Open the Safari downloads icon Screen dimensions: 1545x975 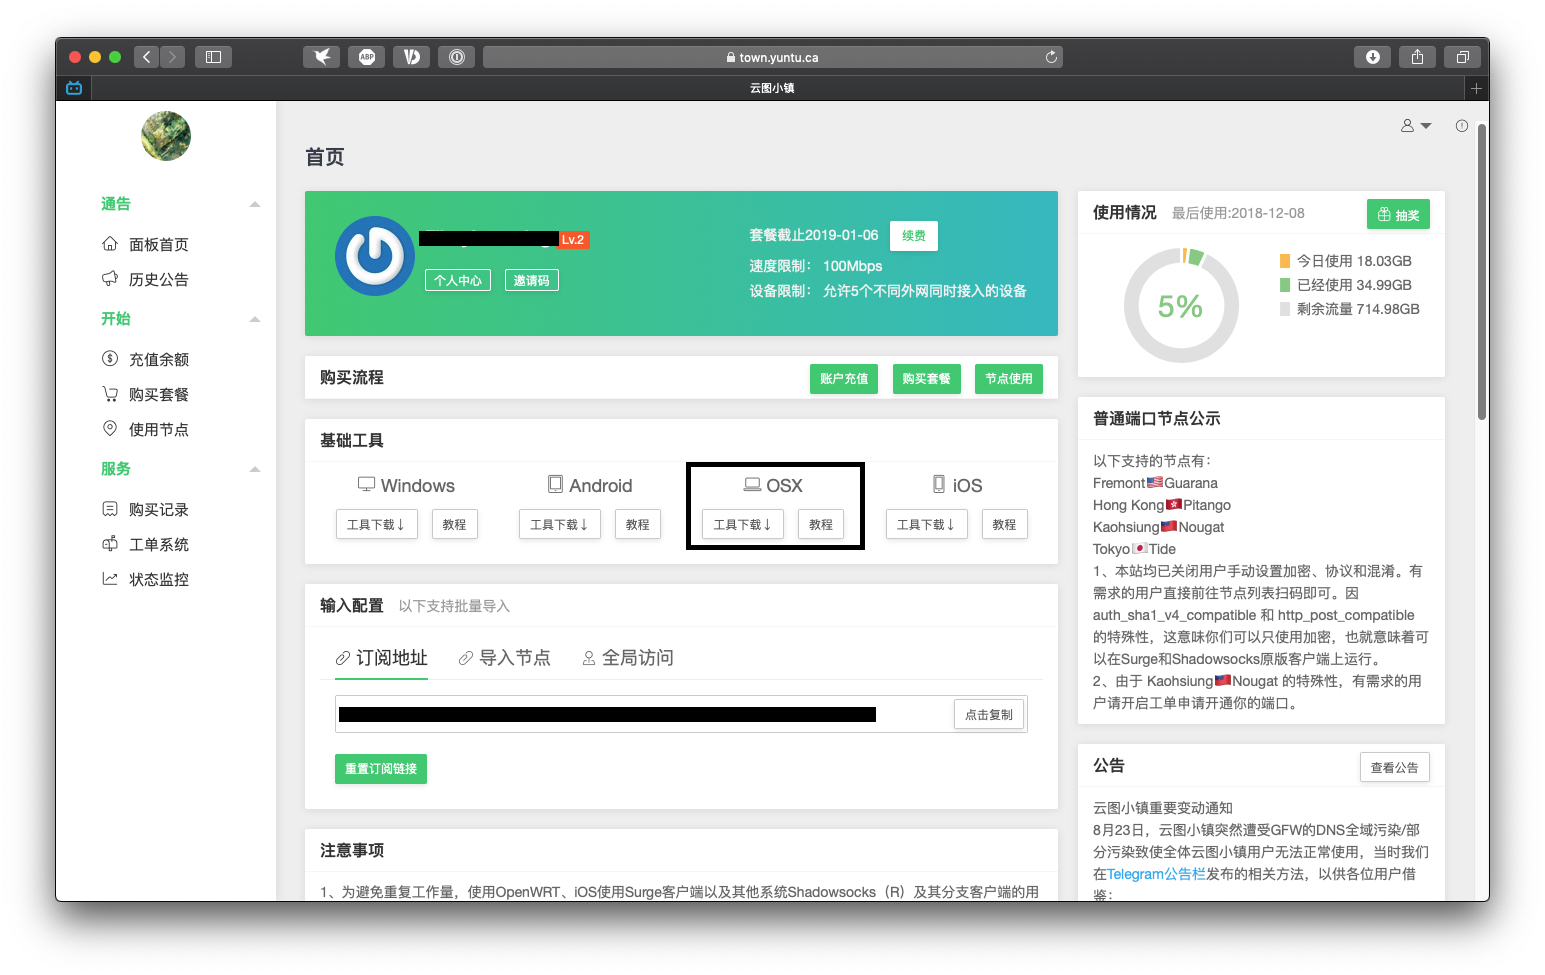click(x=1372, y=57)
